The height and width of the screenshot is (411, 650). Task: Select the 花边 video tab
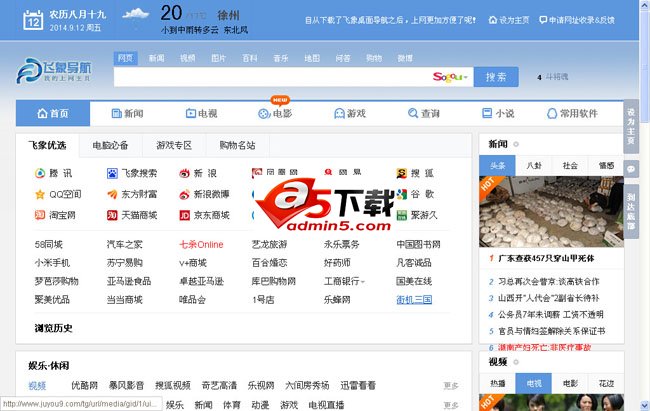[x=606, y=383]
